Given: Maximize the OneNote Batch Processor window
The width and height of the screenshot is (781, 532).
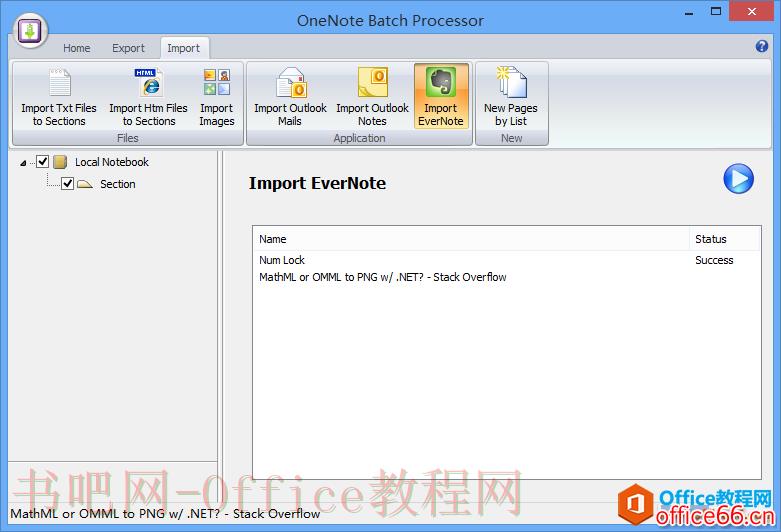Looking at the screenshot, I should pos(716,11).
